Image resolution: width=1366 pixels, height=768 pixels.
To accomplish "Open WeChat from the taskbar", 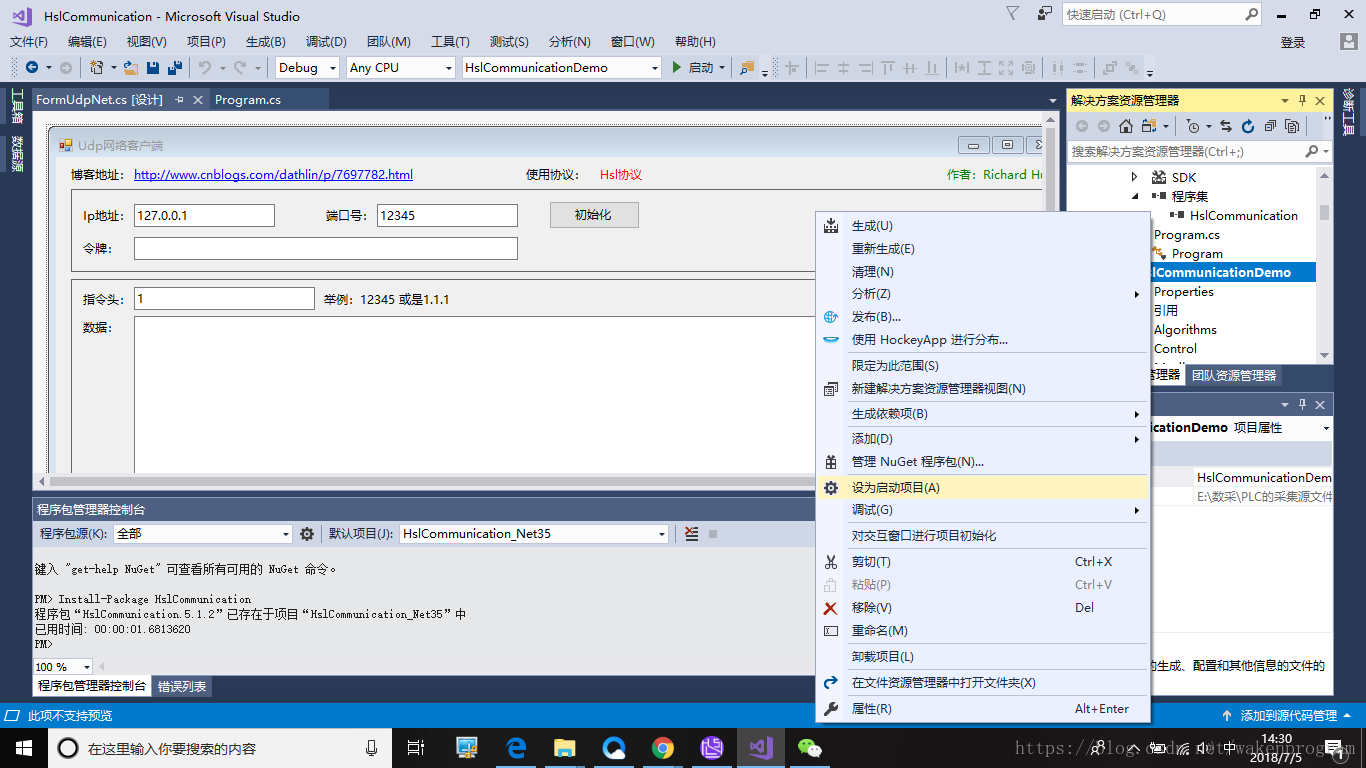I will [x=809, y=747].
